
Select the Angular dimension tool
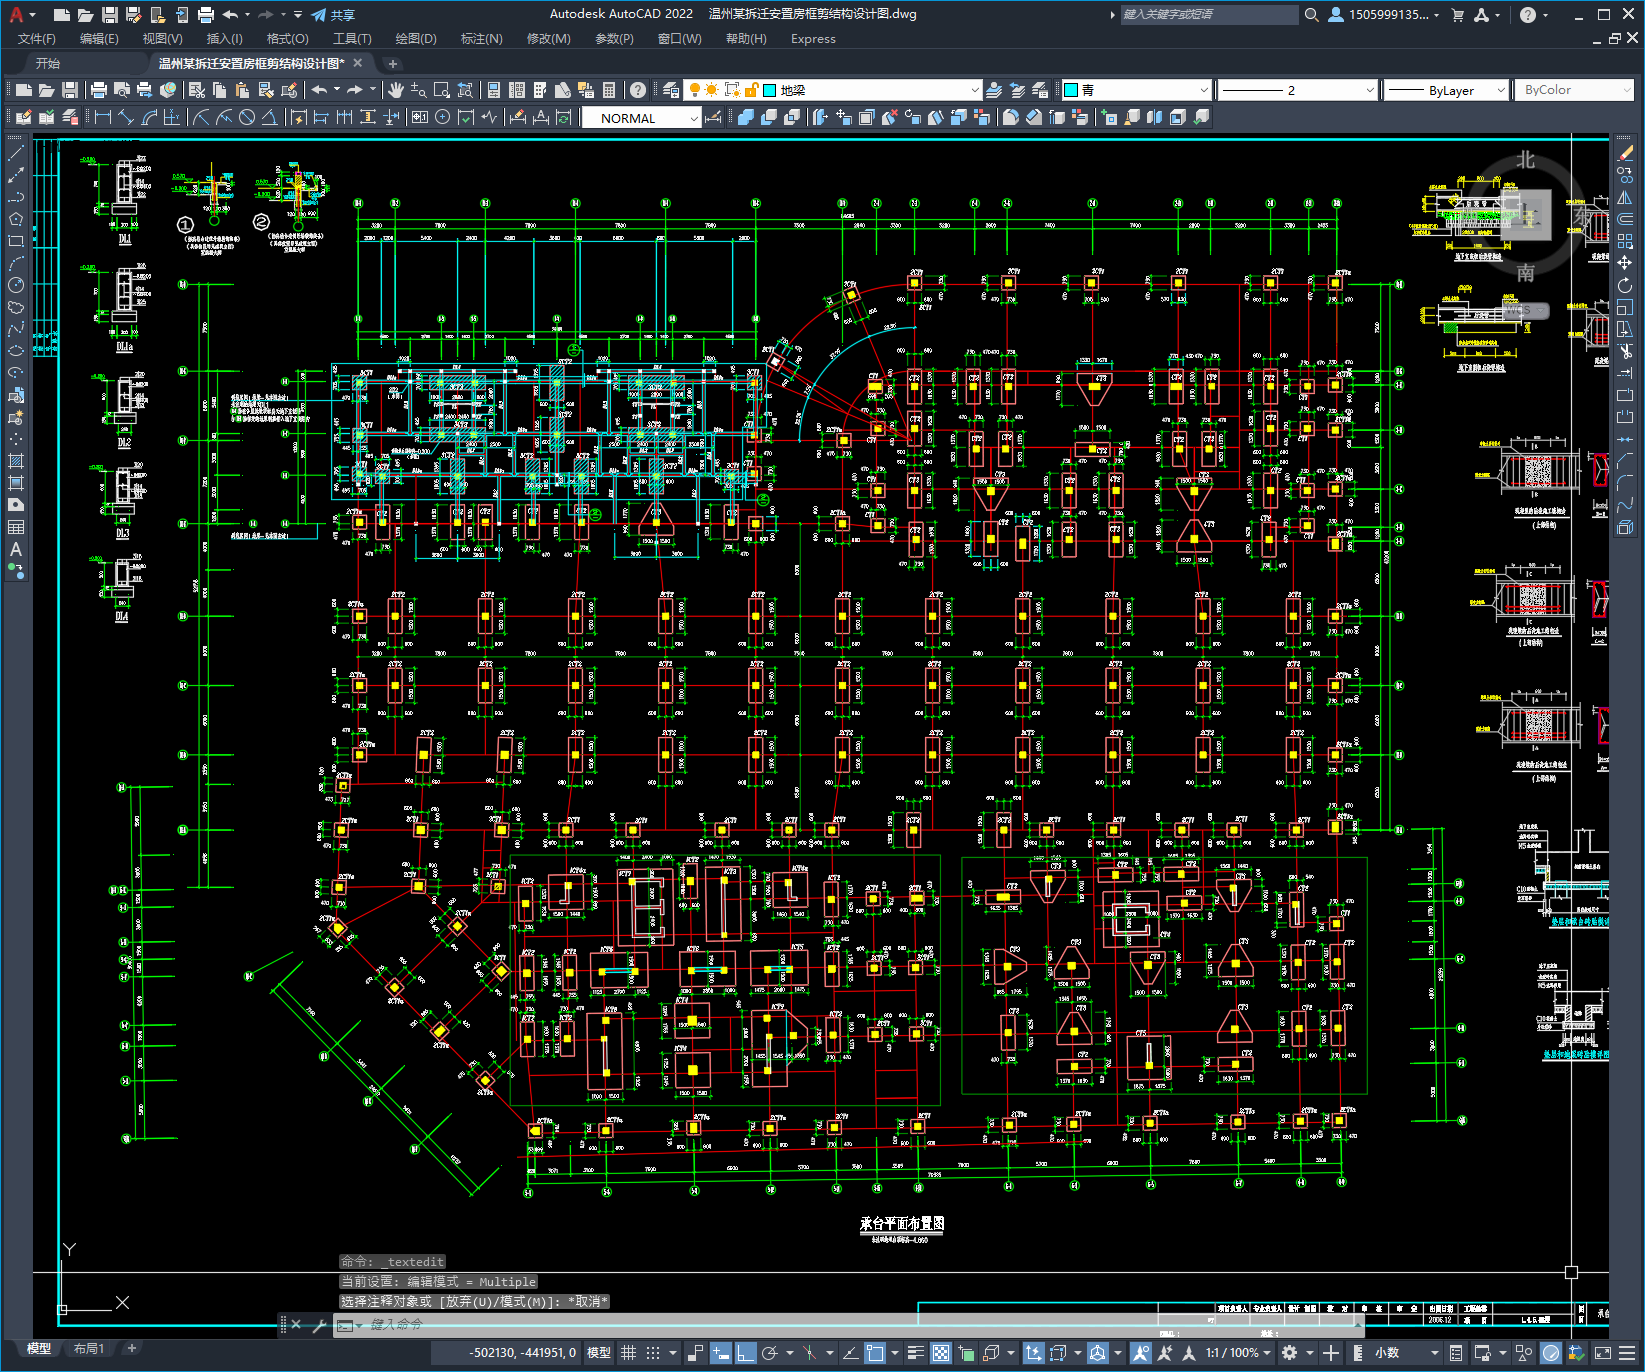point(269,118)
